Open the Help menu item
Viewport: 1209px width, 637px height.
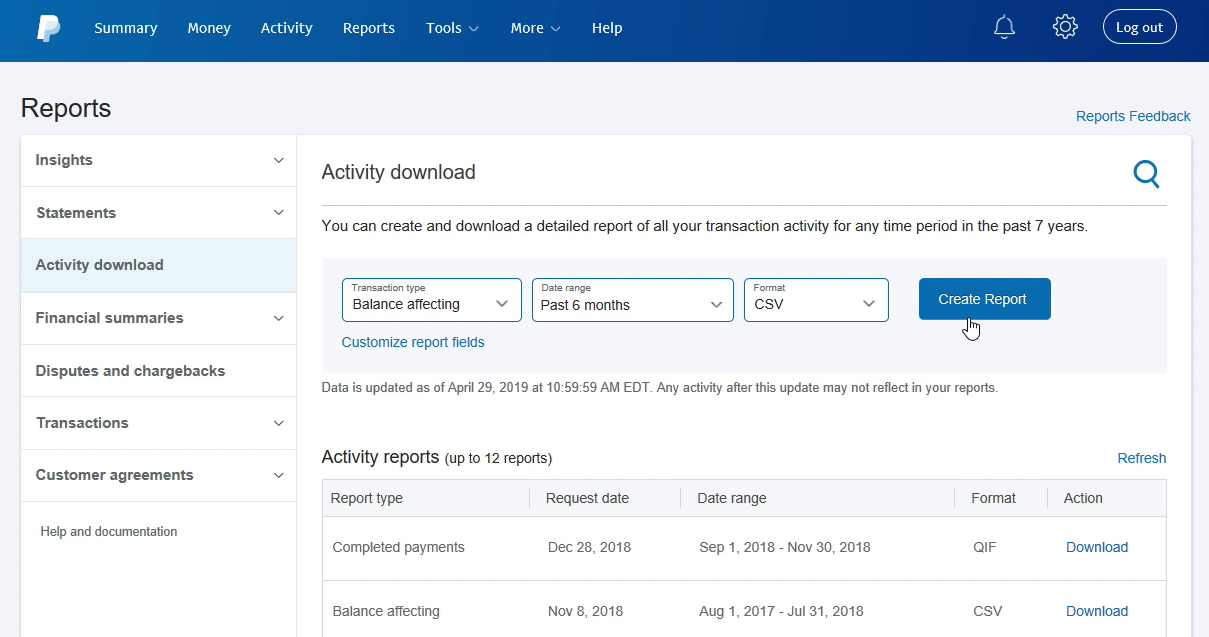tap(607, 28)
